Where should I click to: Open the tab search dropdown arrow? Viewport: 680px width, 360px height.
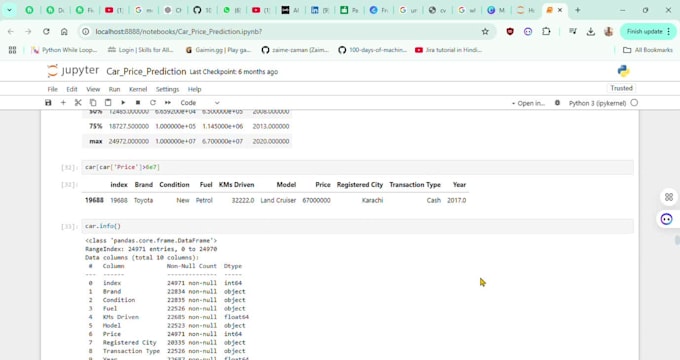click(9, 10)
